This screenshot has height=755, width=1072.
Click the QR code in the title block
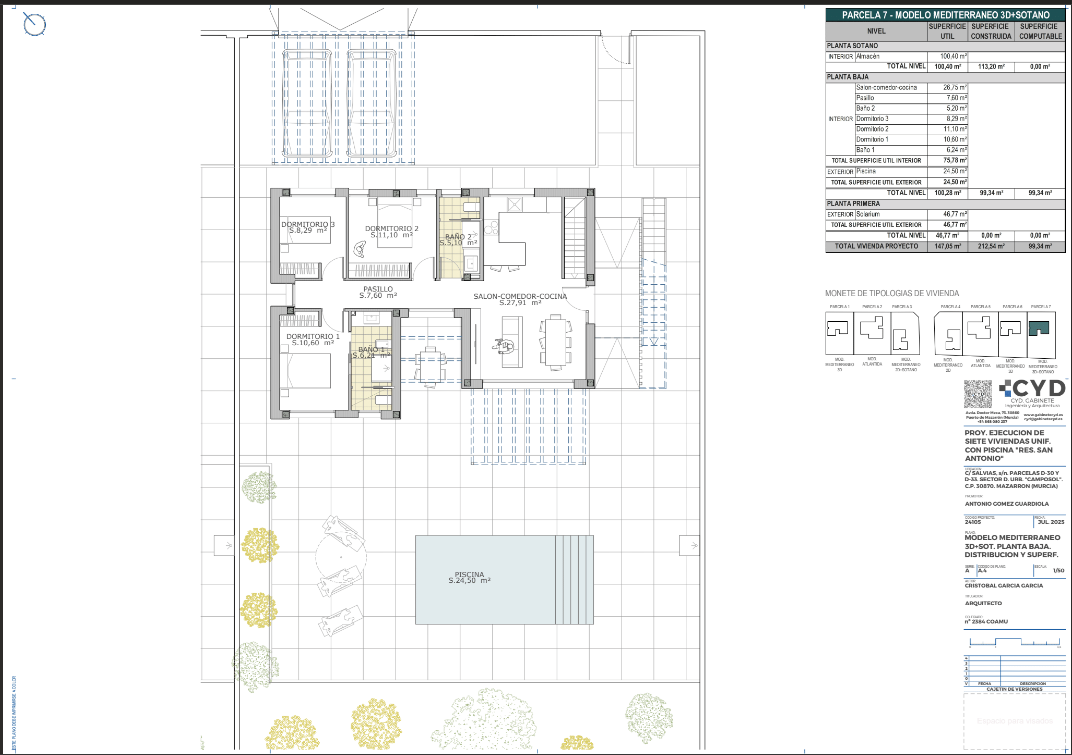click(x=978, y=395)
